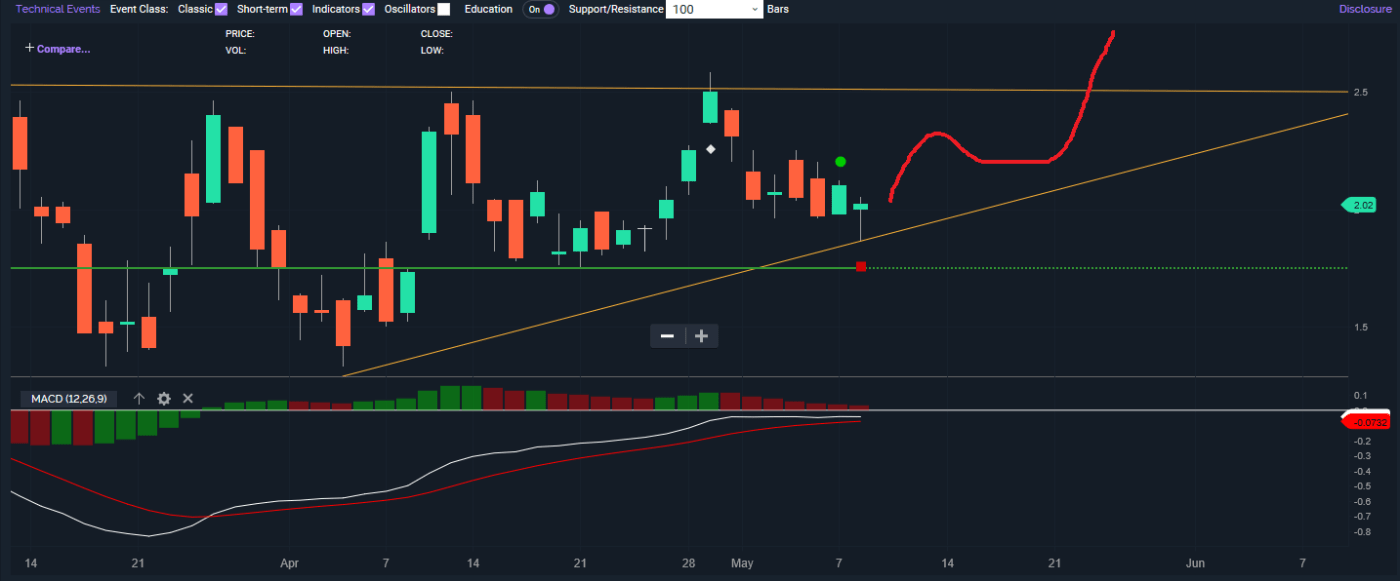Open the Disclosure link
Image resolution: width=1400 pixels, height=581 pixels.
coord(1367,9)
